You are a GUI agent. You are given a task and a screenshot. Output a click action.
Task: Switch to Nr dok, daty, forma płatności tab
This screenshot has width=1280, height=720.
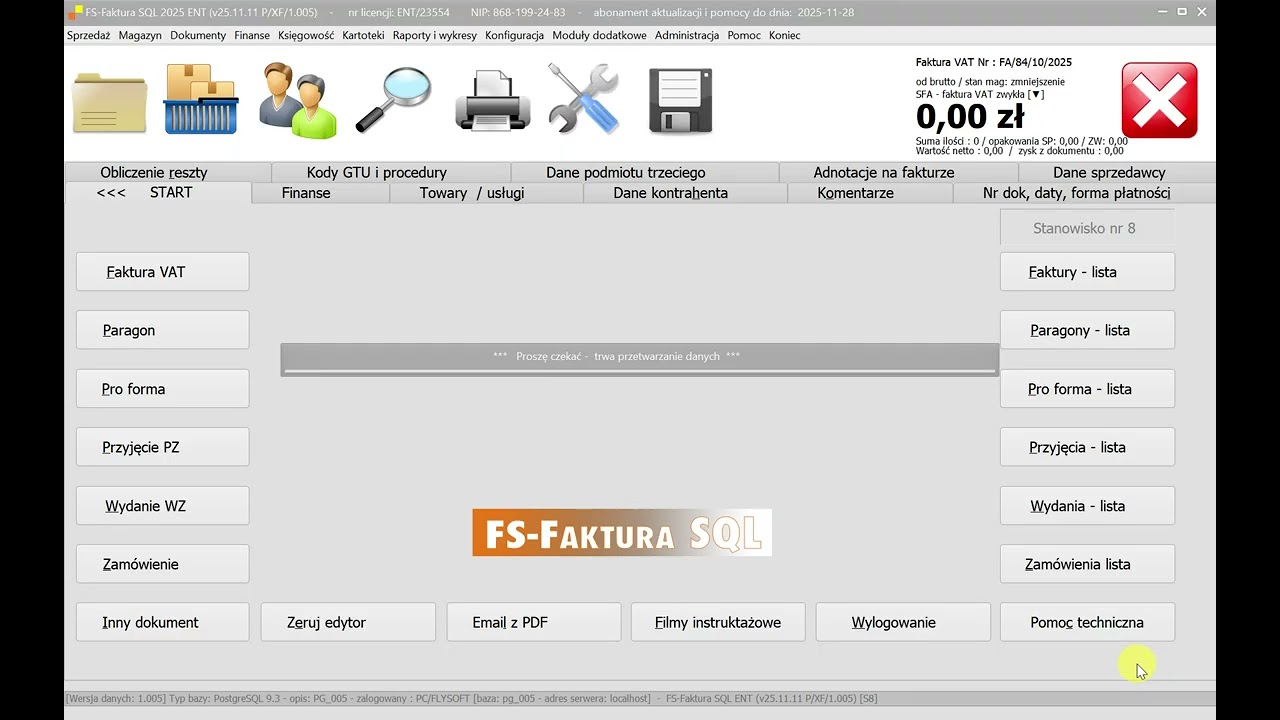click(1084, 193)
